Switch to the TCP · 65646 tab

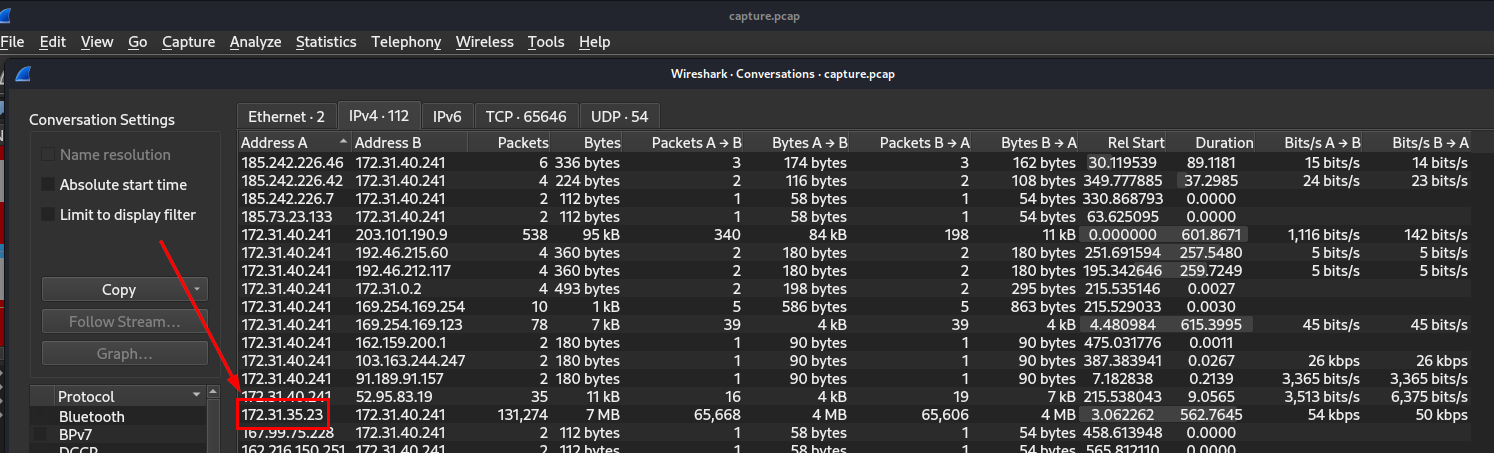click(x=525, y=116)
